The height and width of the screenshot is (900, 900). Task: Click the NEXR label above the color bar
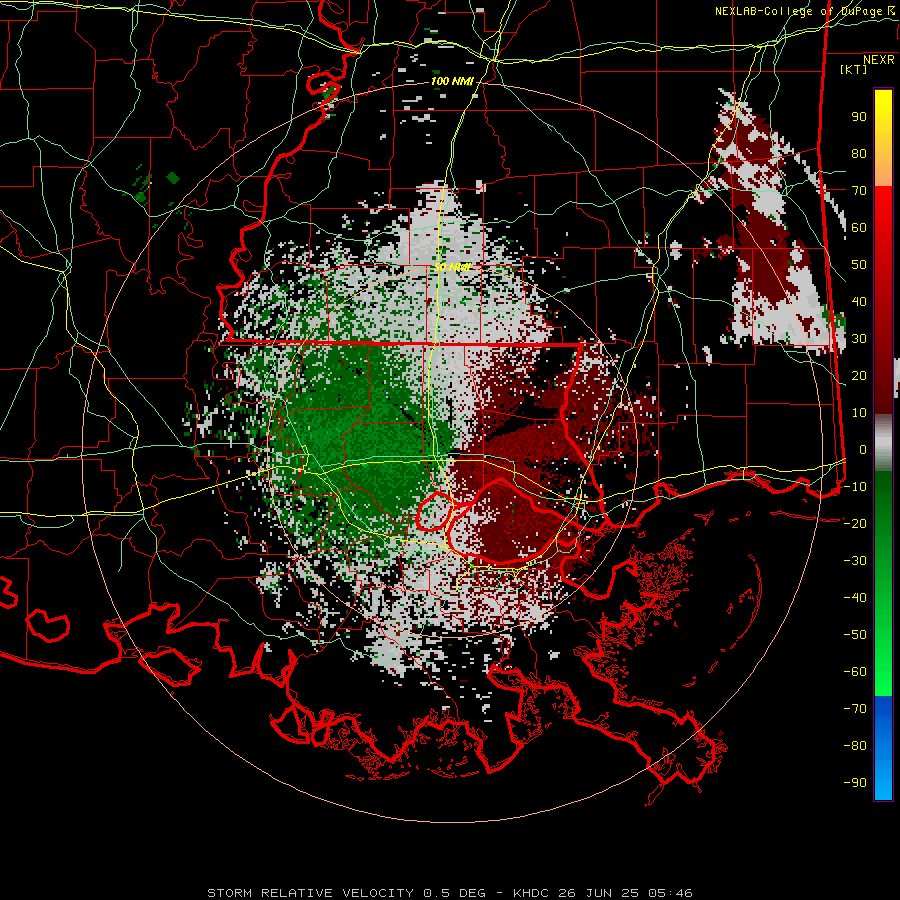(x=879, y=60)
